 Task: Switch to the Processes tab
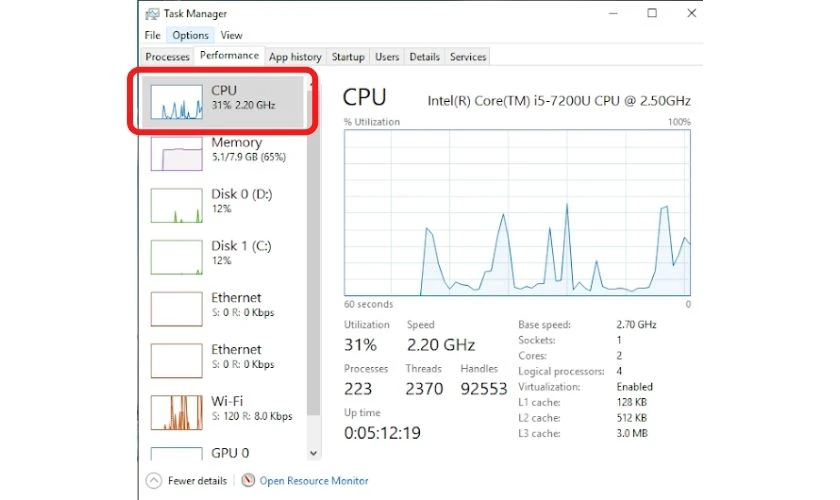pyautogui.click(x=167, y=57)
